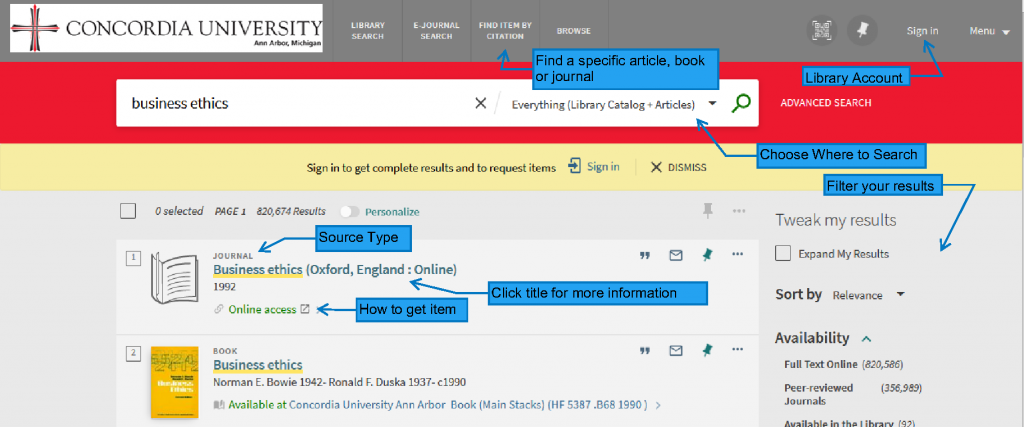Select result number 2 checkbox

133,353
